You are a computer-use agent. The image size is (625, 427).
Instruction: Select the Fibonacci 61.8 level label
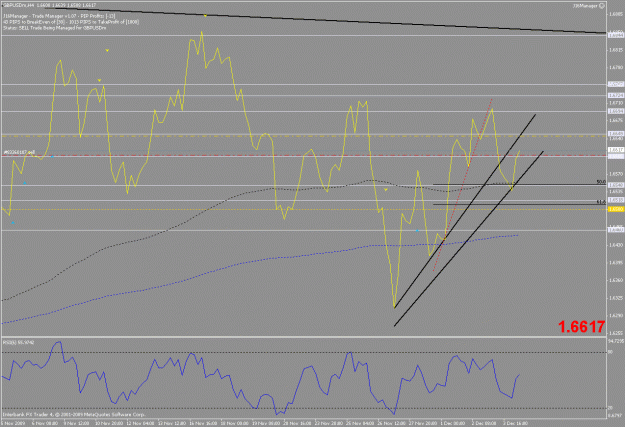click(601, 202)
